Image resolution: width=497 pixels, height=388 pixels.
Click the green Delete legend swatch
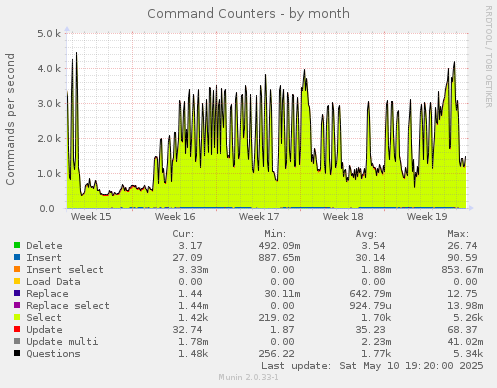pos(17,245)
